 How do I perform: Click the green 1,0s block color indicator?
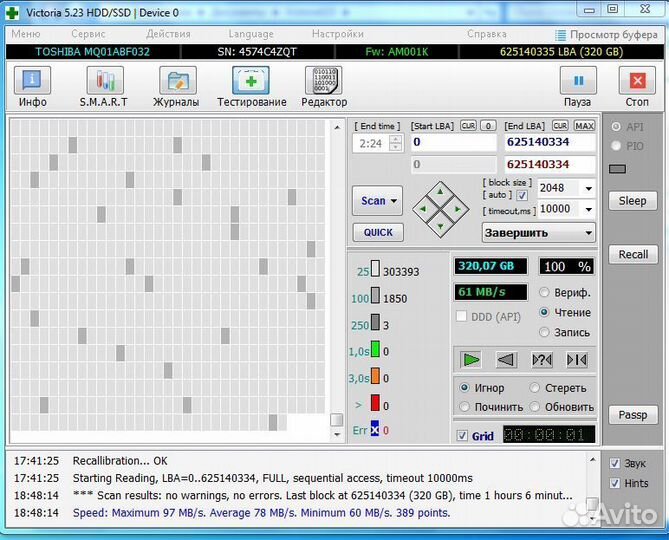(375, 349)
